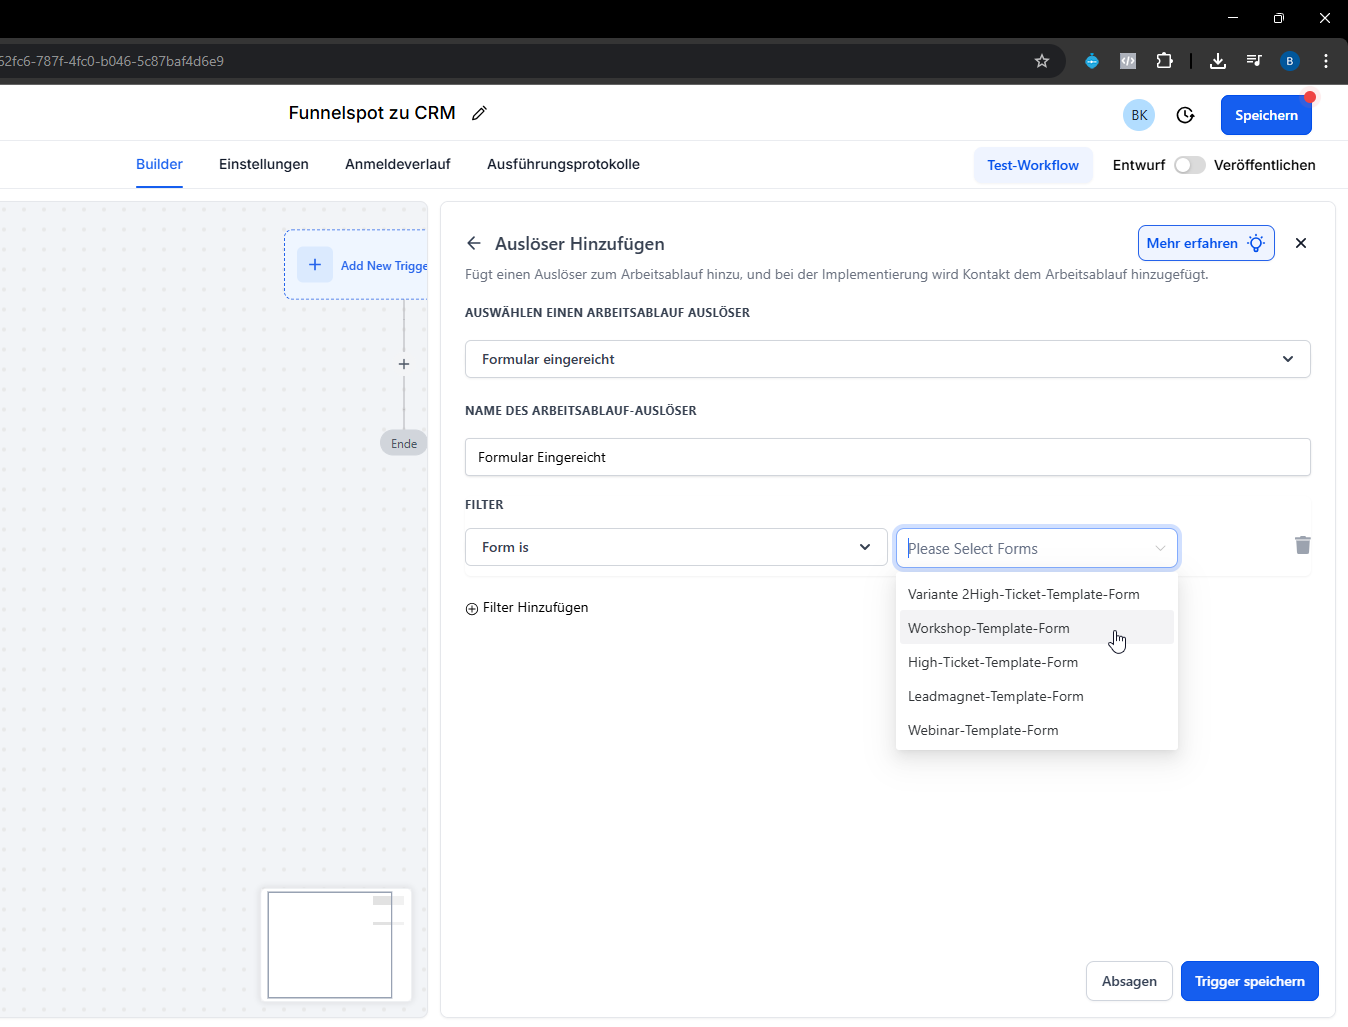Image resolution: width=1348 pixels, height=1027 pixels.
Task: Switch to the Builder tab
Action: (159, 164)
